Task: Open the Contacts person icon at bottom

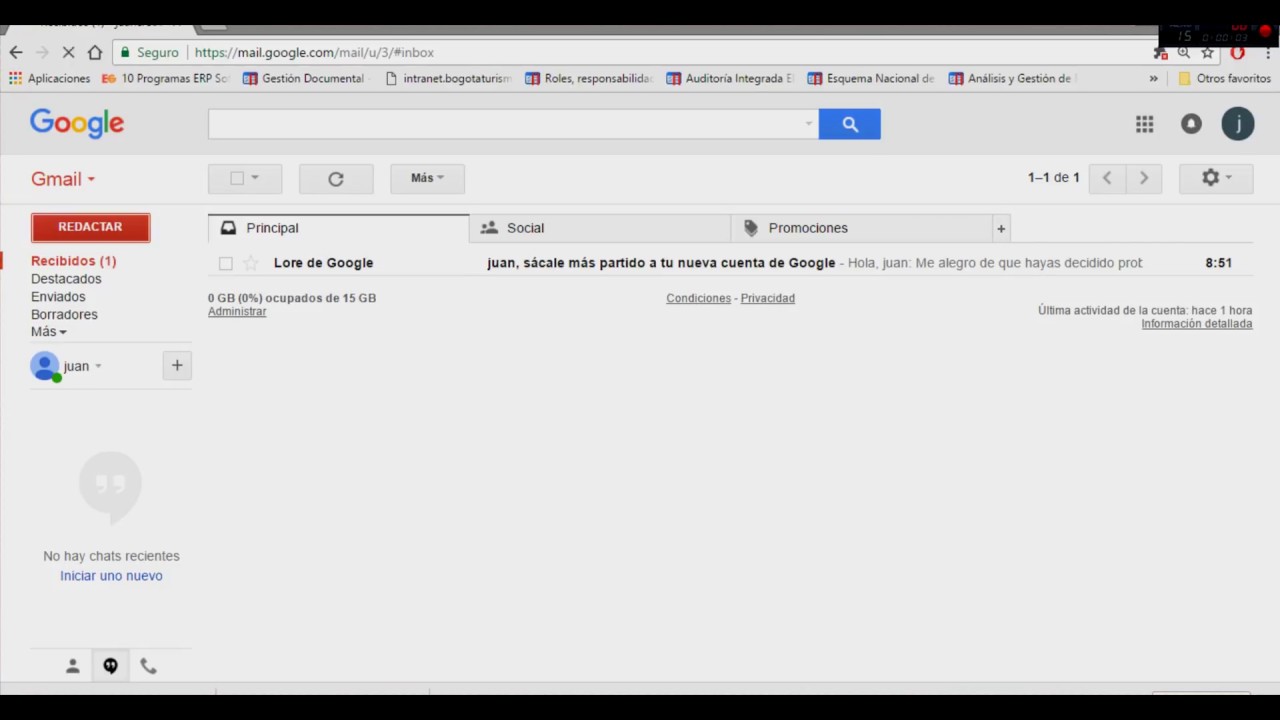Action: (72, 666)
